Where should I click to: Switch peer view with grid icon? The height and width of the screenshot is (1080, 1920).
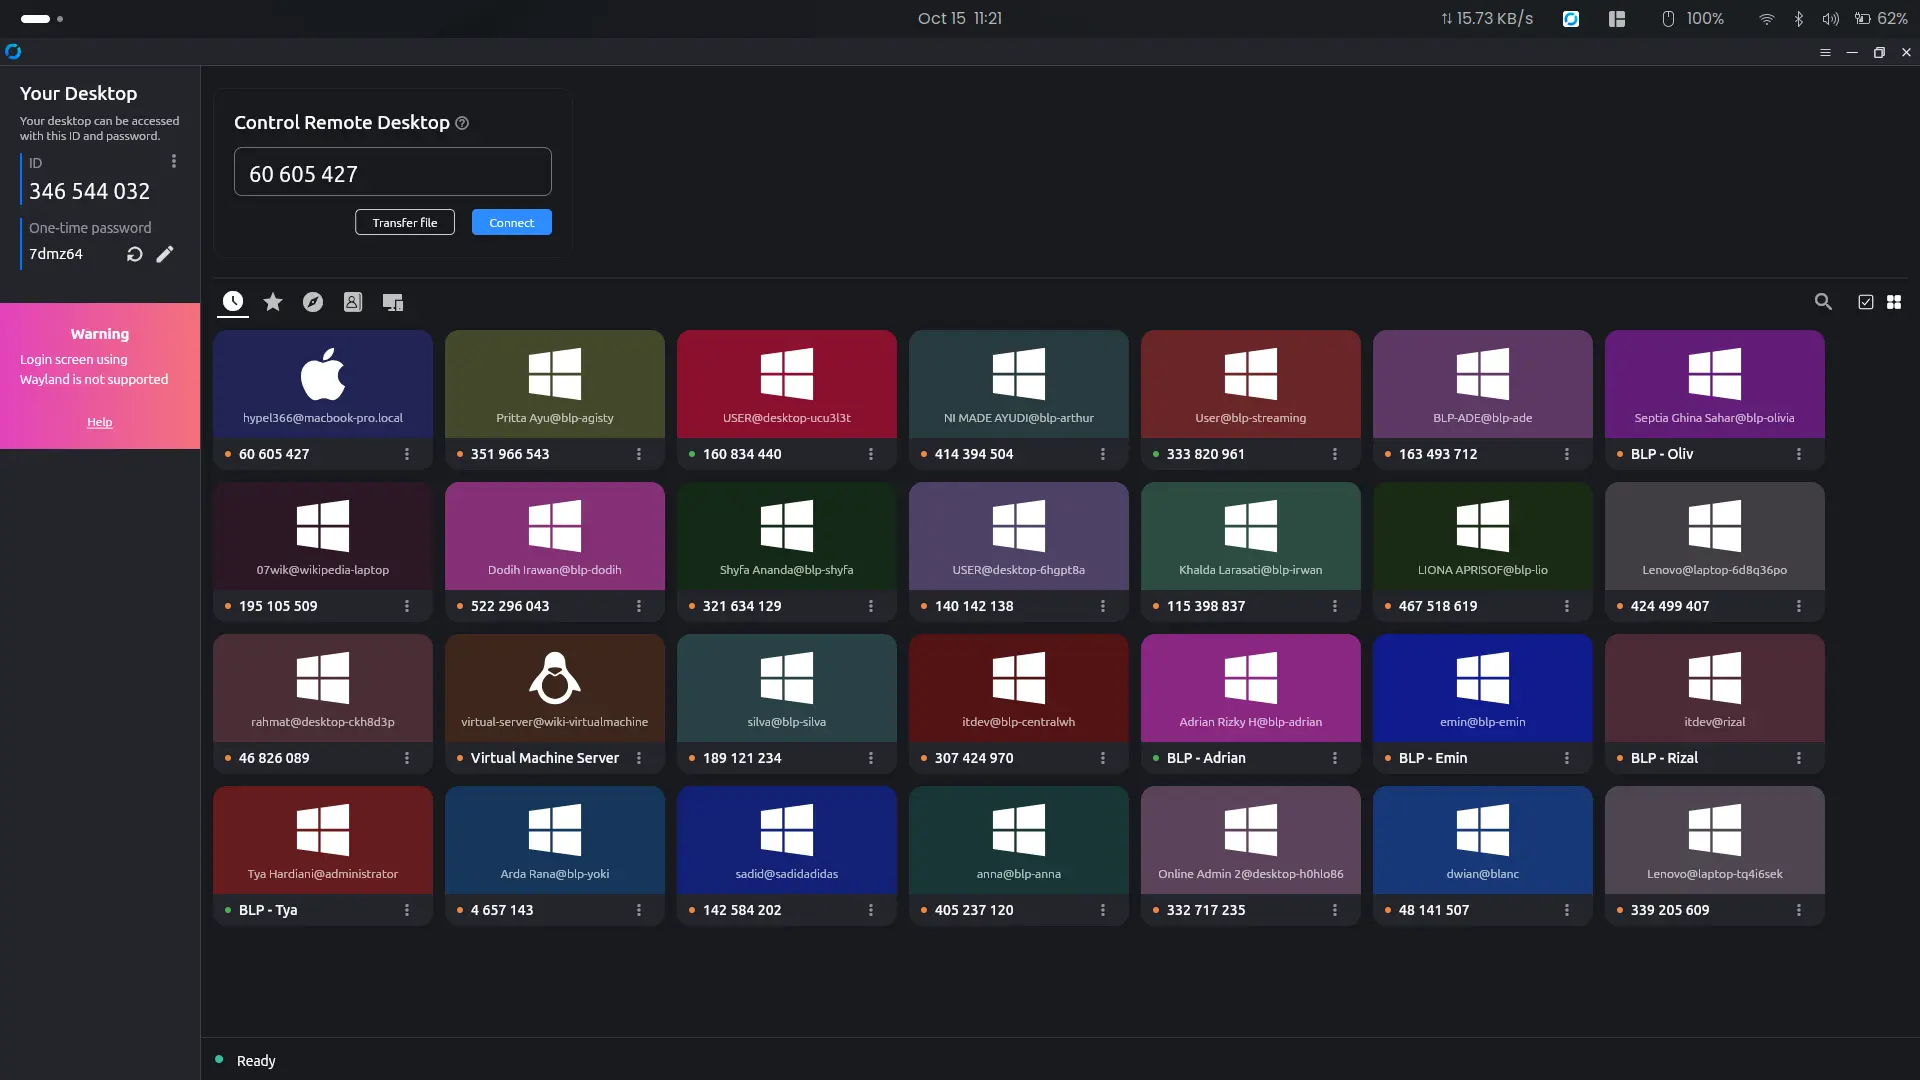(x=1894, y=302)
